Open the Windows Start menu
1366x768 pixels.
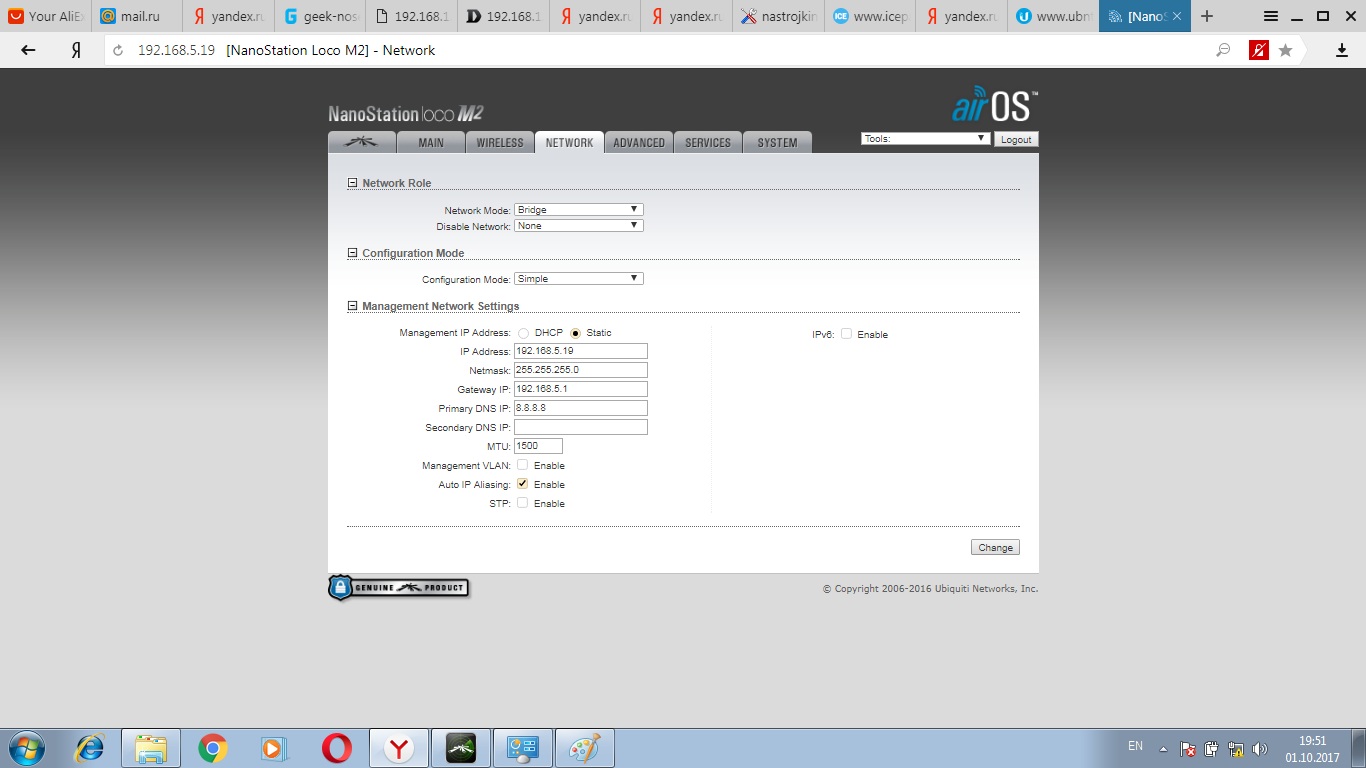click(x=26, y=748)
